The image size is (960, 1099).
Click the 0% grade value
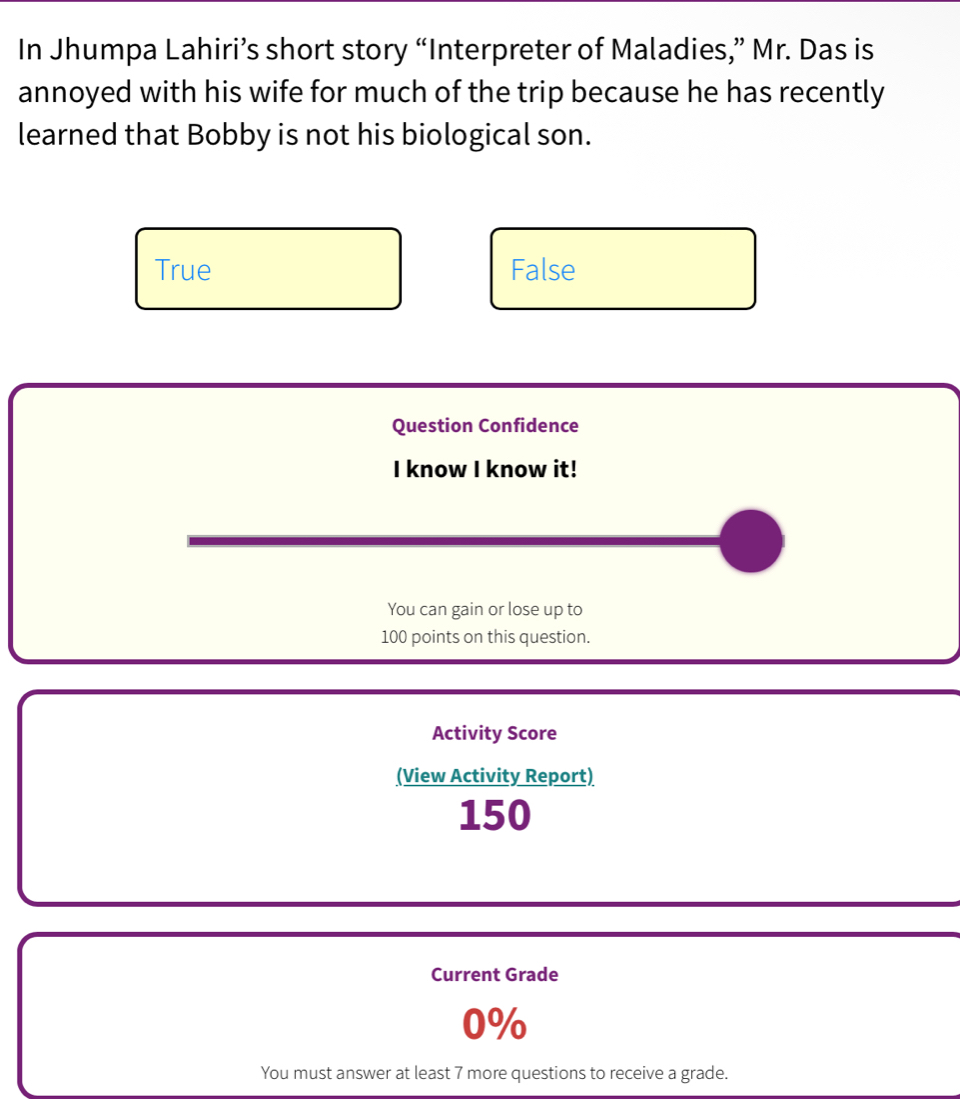pyautogui.click(x=494, y=1023)
